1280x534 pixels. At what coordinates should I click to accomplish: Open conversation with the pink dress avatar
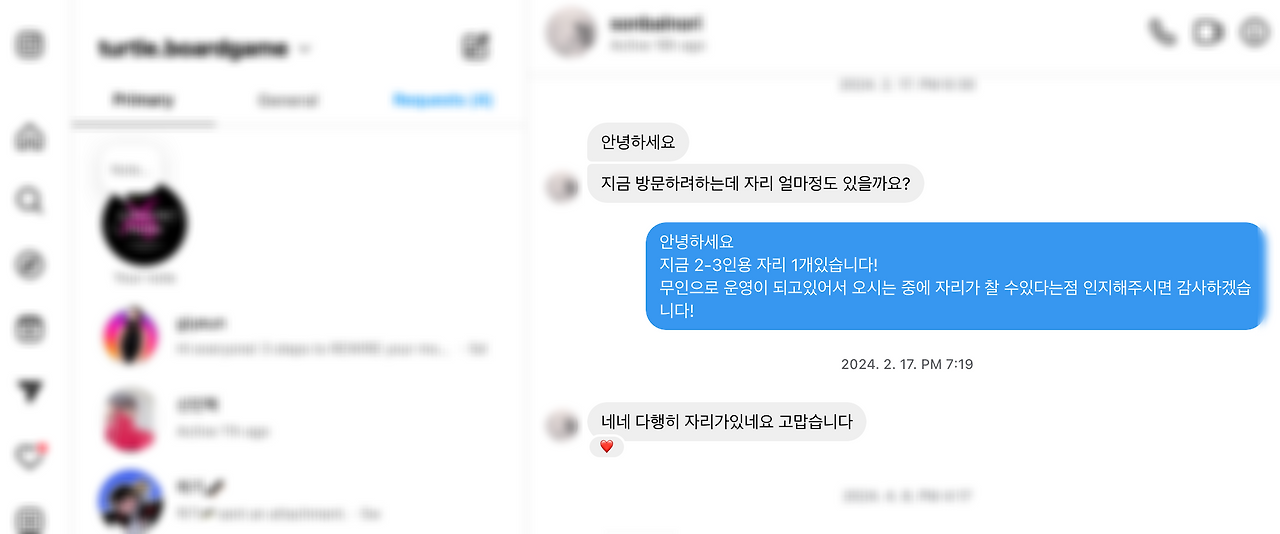(299, 419)
